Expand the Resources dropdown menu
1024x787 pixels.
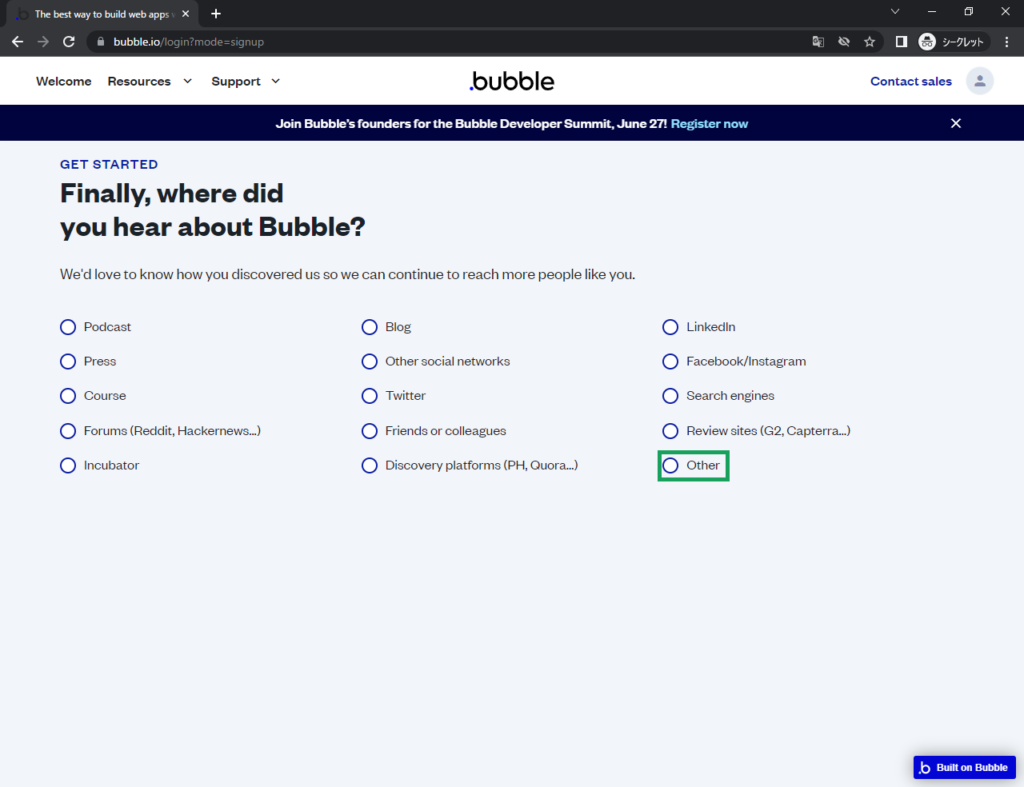point(150,81)
